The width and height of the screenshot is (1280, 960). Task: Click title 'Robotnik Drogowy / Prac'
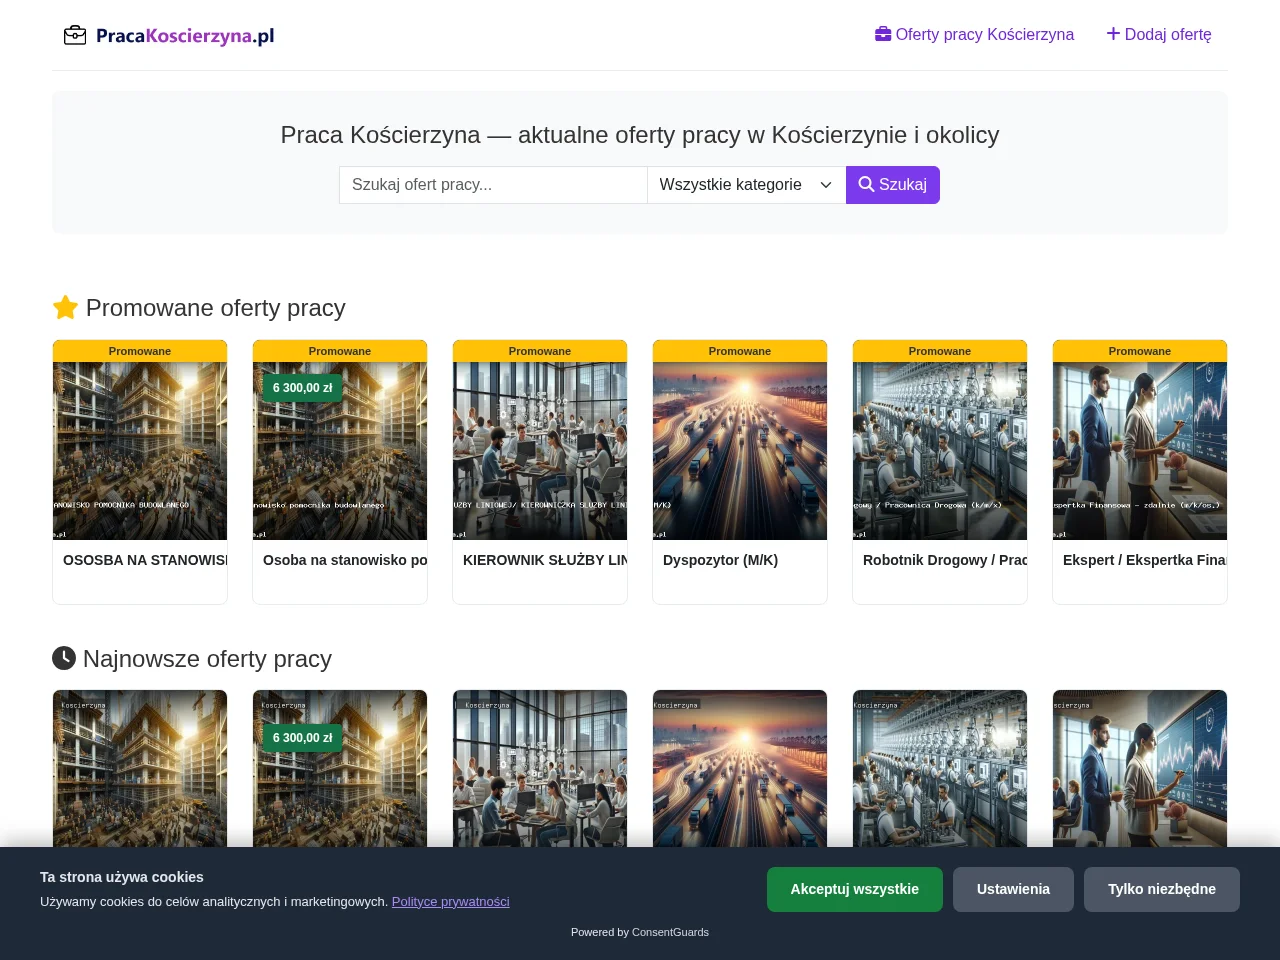click(945, 560)
